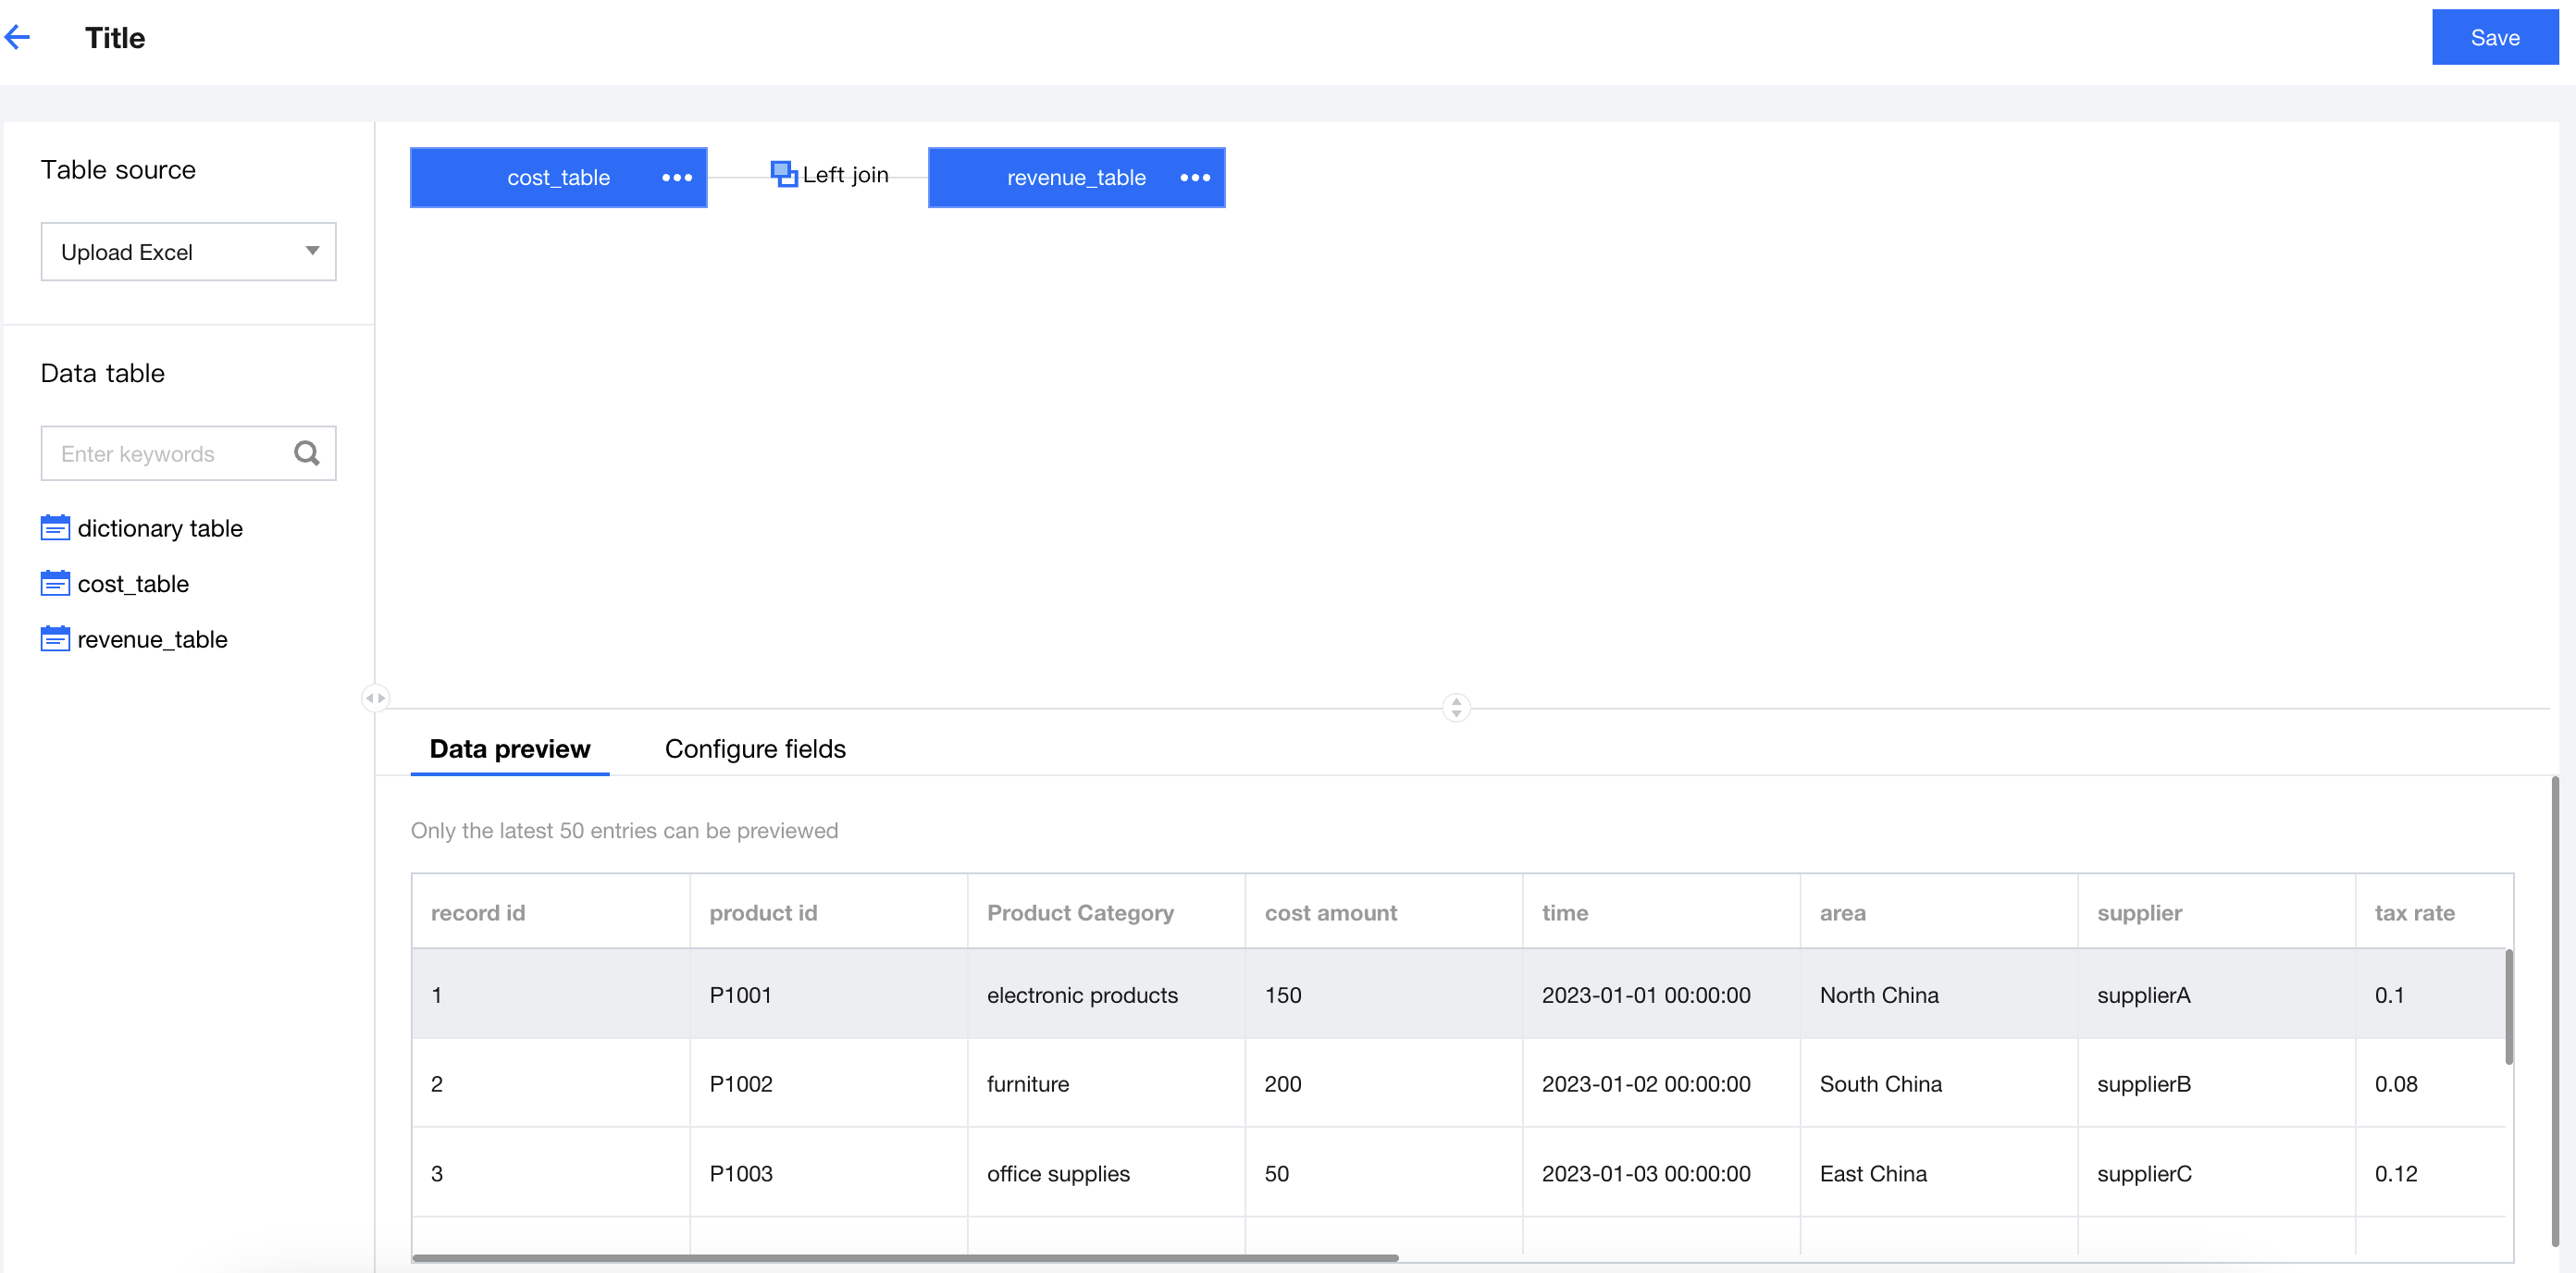
Task: Click the back arrow icon
Action: [18, 38]
